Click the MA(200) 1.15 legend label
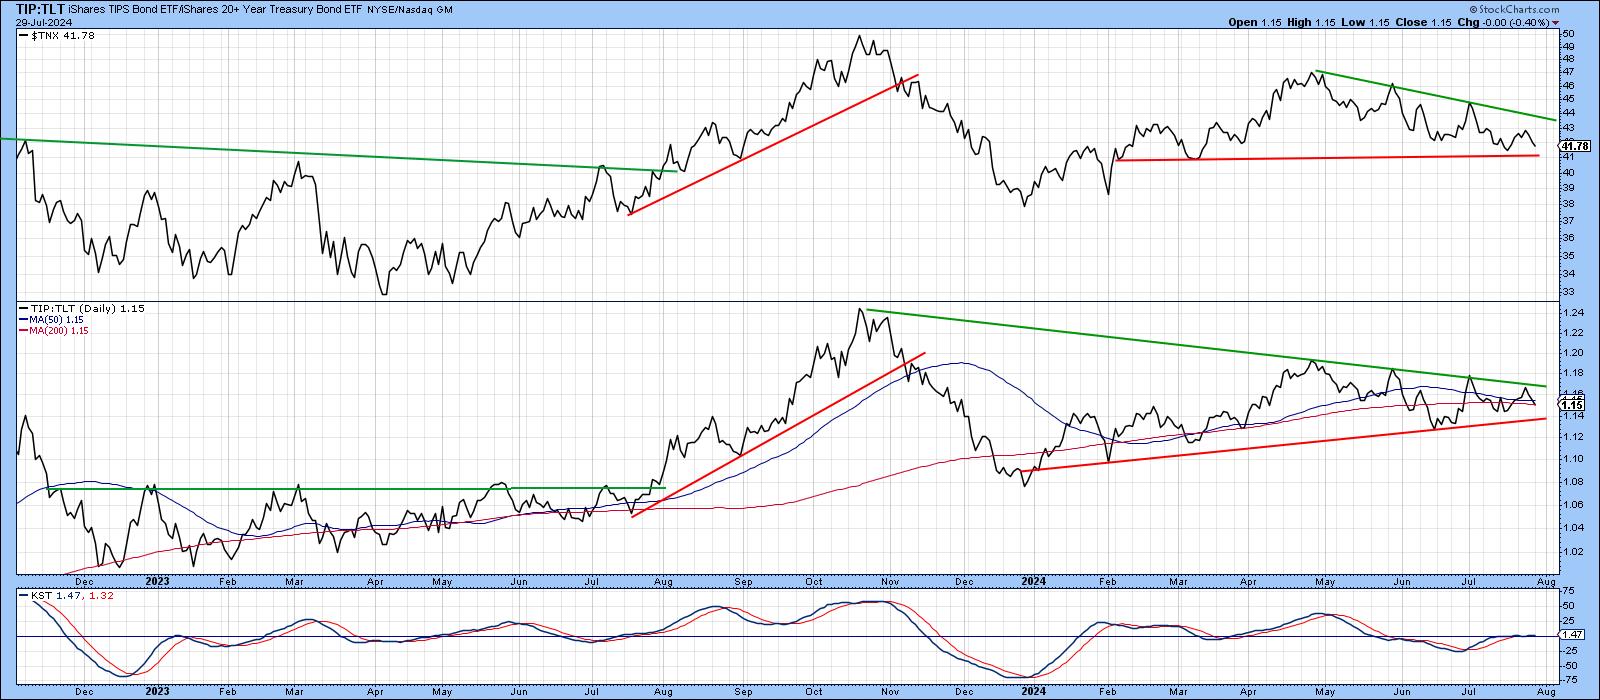The height and width of the screenshot is (700, 1600). [61, 331]
